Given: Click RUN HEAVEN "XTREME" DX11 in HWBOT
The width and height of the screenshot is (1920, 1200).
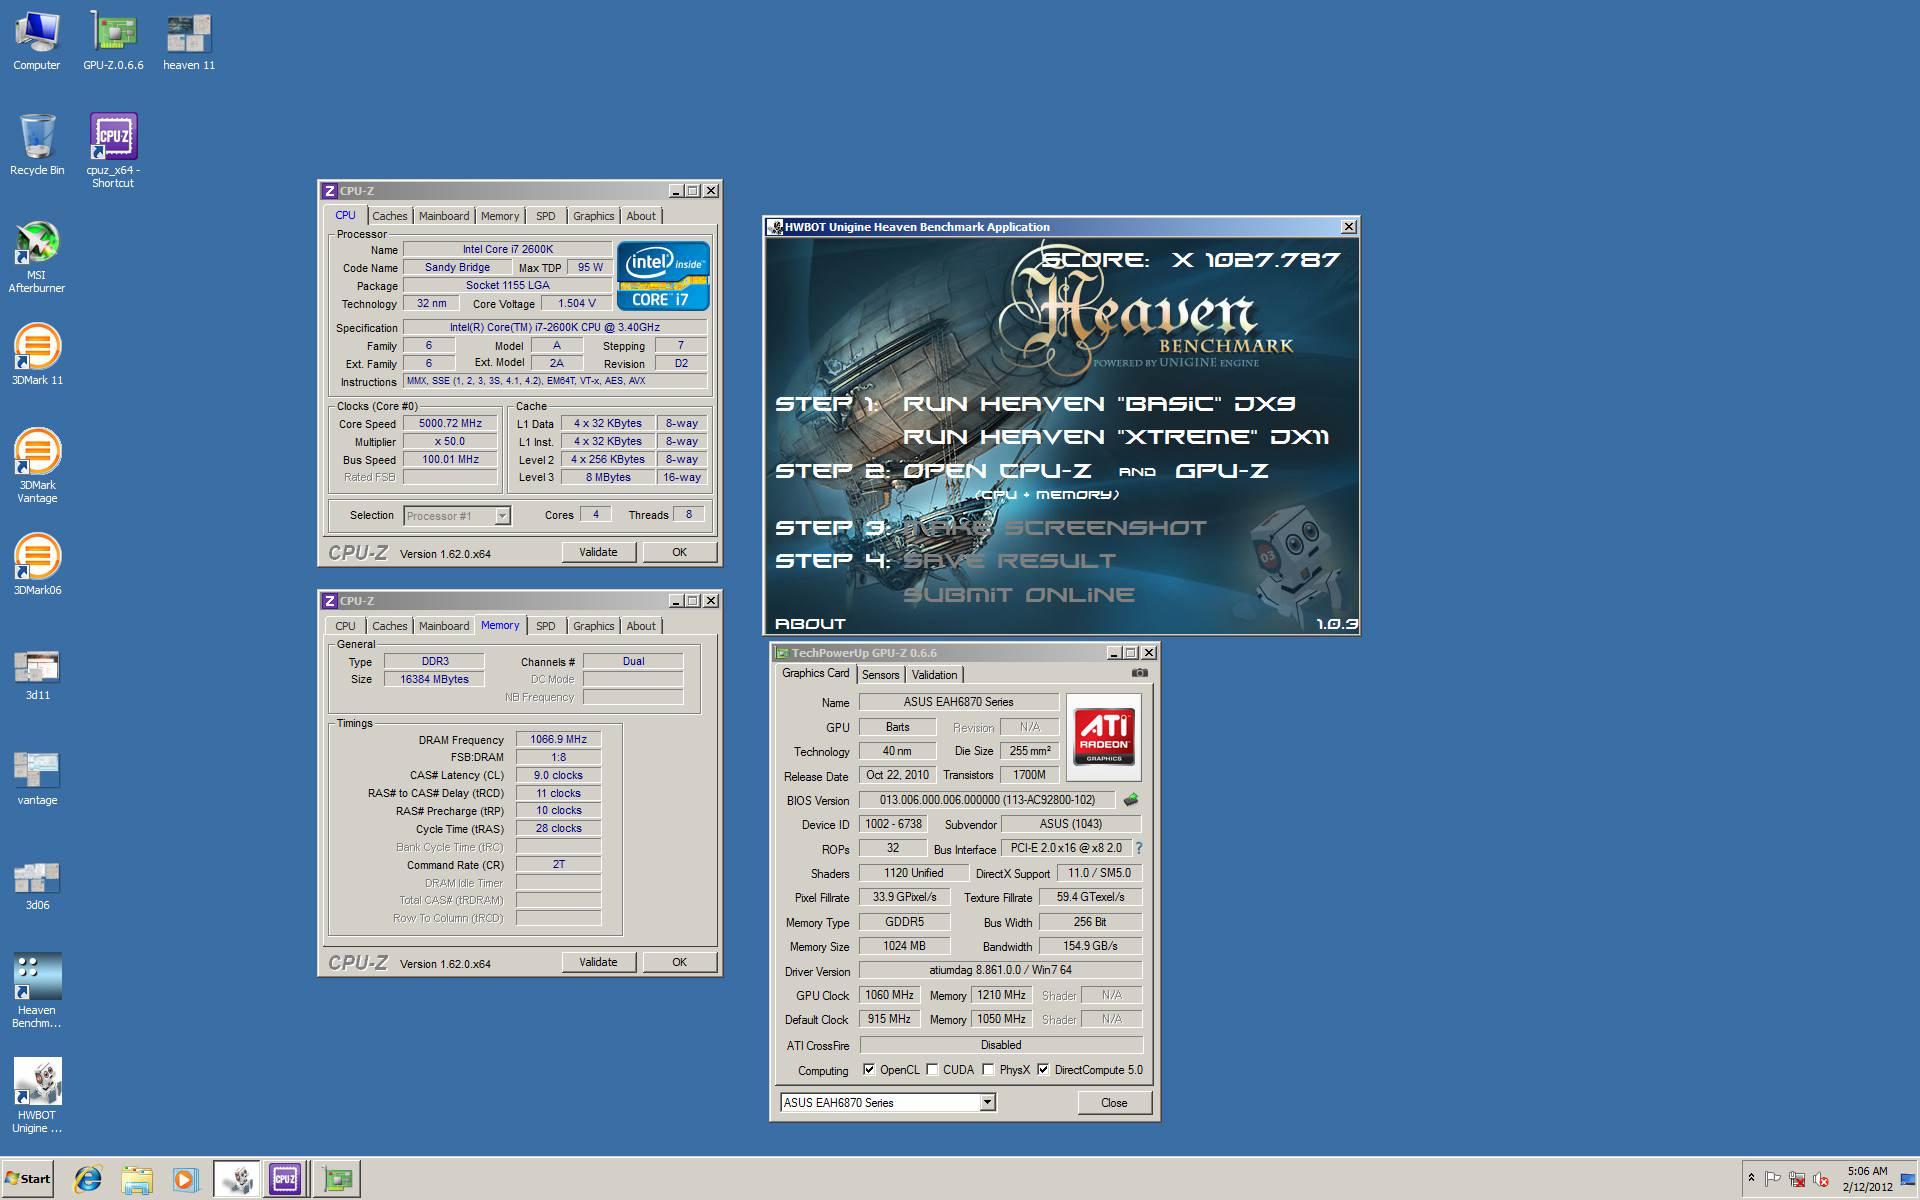Looking at the screenshot, I should [1116, 437].
